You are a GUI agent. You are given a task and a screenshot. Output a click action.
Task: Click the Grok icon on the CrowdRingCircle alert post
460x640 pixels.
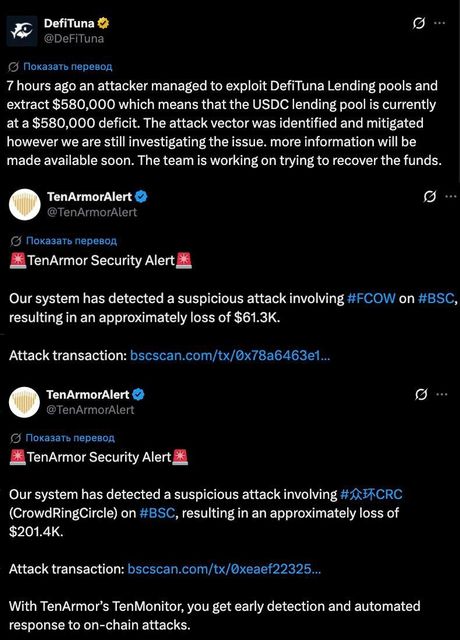click(x=421, y=395)
